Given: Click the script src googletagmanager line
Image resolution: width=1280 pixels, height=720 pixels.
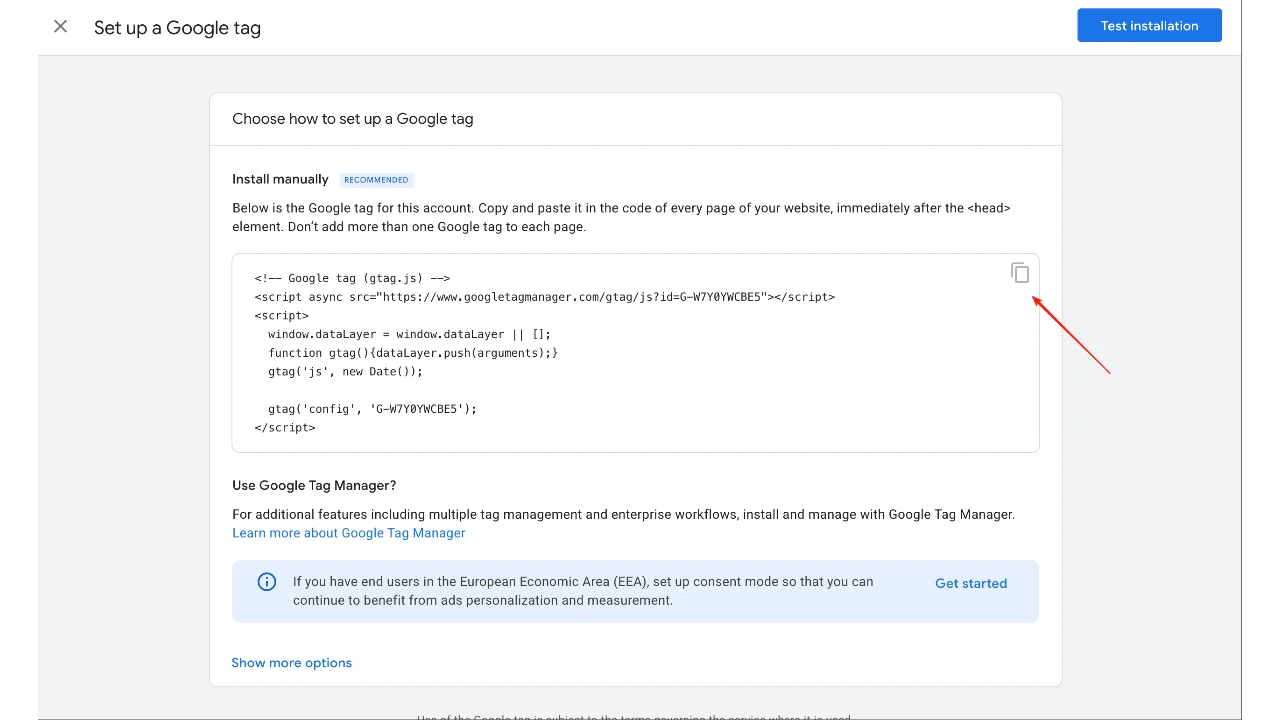Looking at the screenshot, I should coord(545,297).
